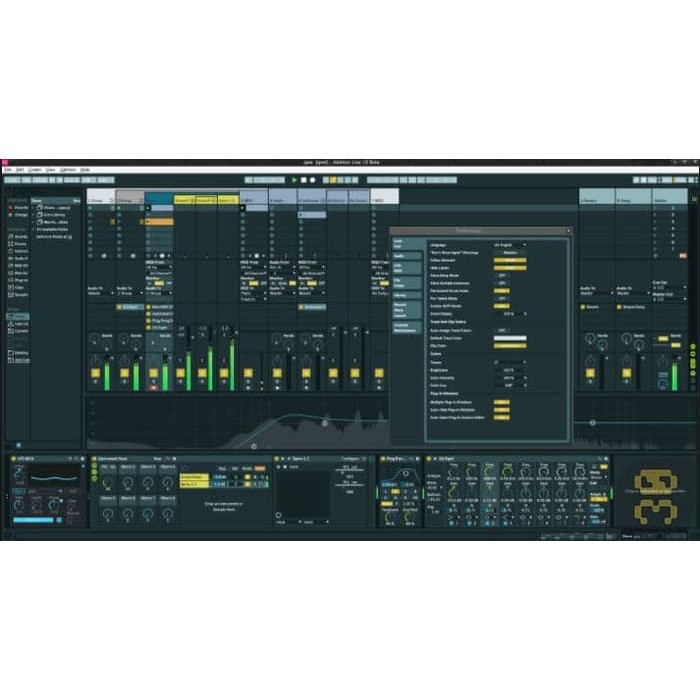Switch to Licenses Maintenance preferences tab
Viewport: 700px width, 700px height.
[x=407, y=328]
